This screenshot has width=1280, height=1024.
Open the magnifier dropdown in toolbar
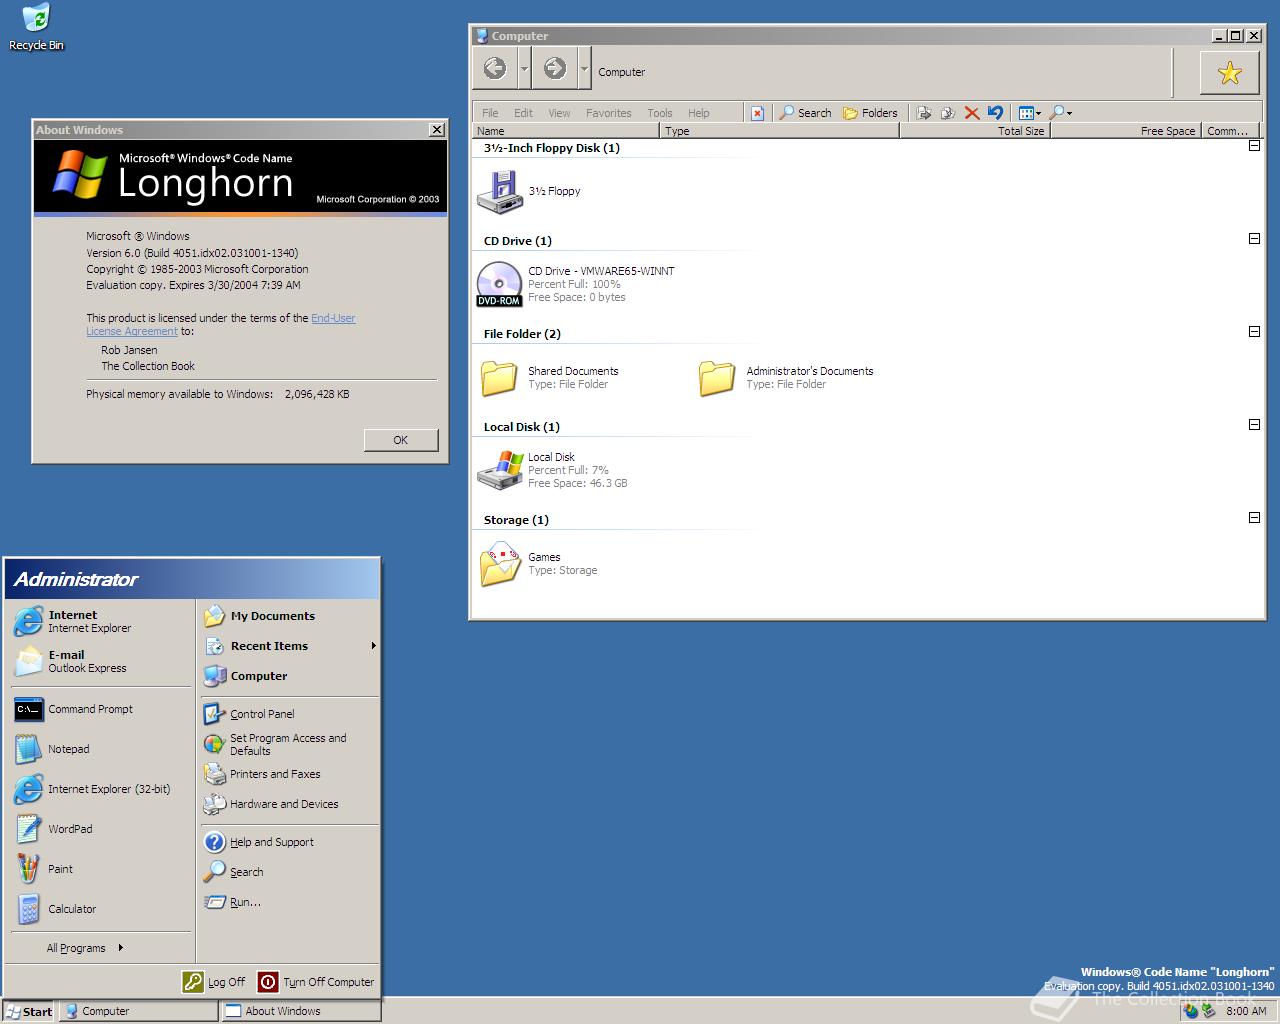point(1061,113)
